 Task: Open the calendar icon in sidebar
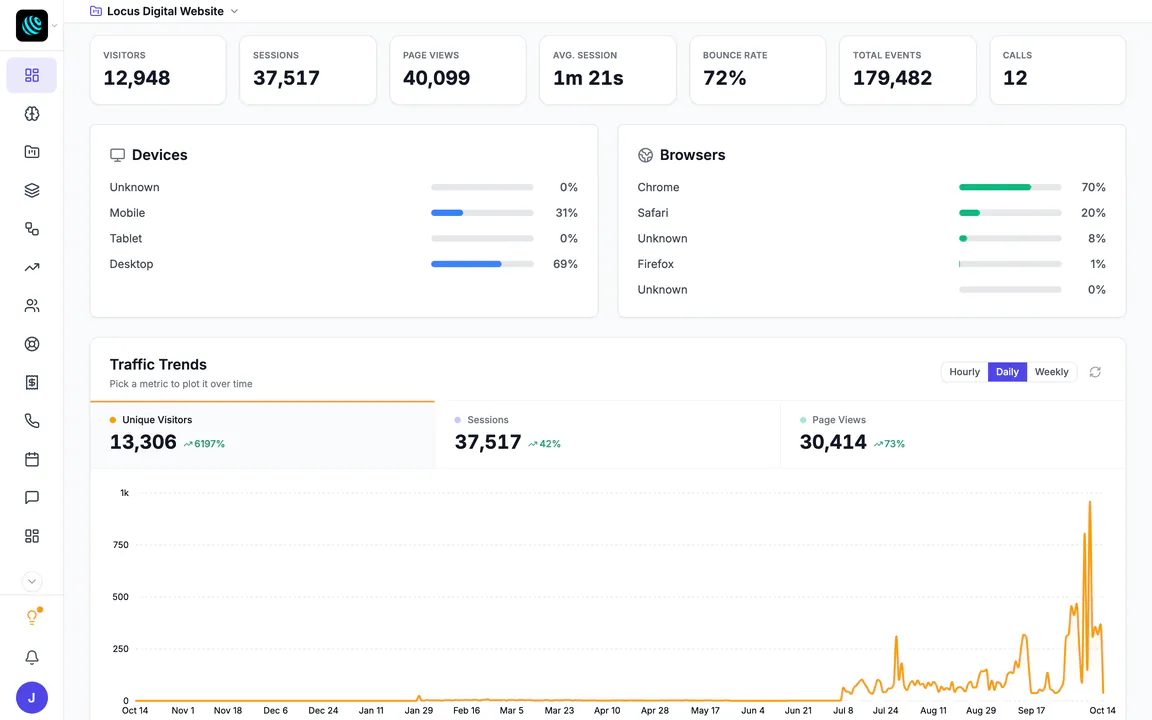coord(32,459)
